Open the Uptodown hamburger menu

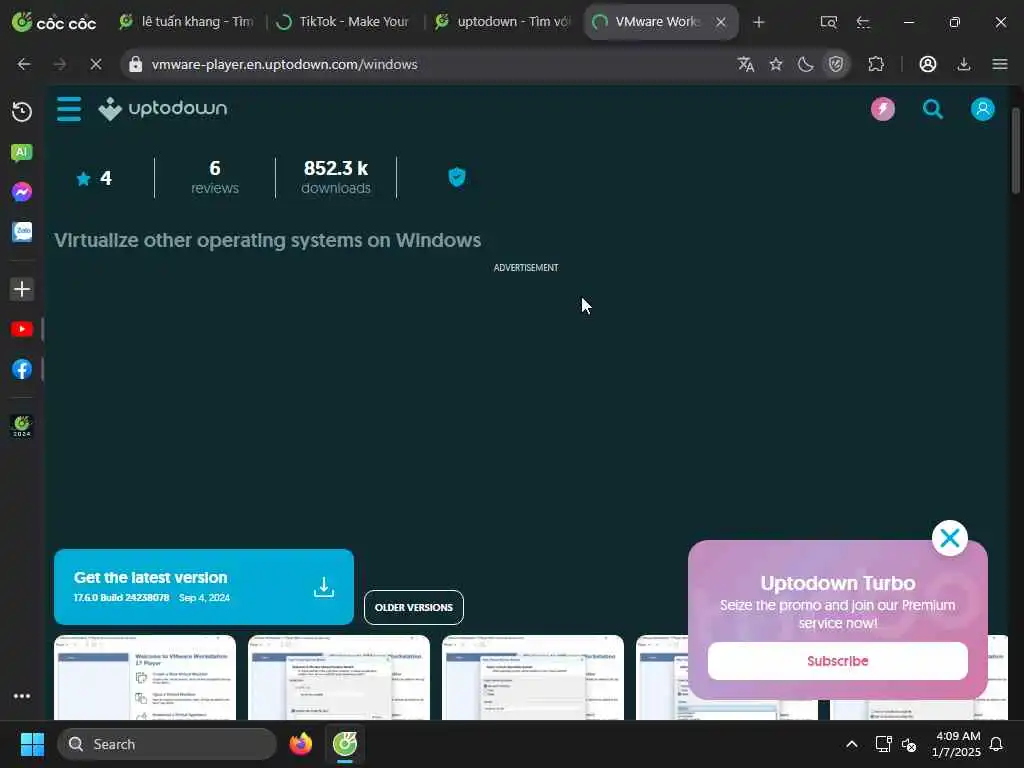click(x=69, y=109)
